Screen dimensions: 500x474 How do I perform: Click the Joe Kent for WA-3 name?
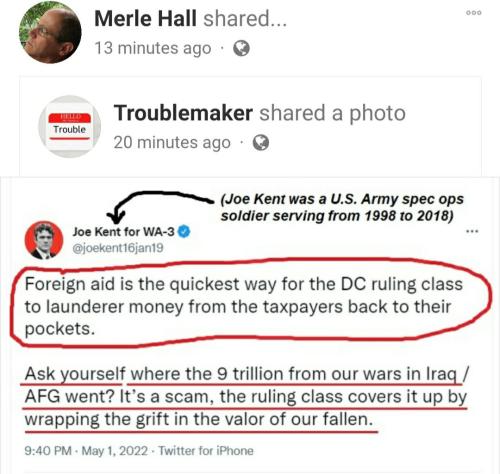coord(123,232)
